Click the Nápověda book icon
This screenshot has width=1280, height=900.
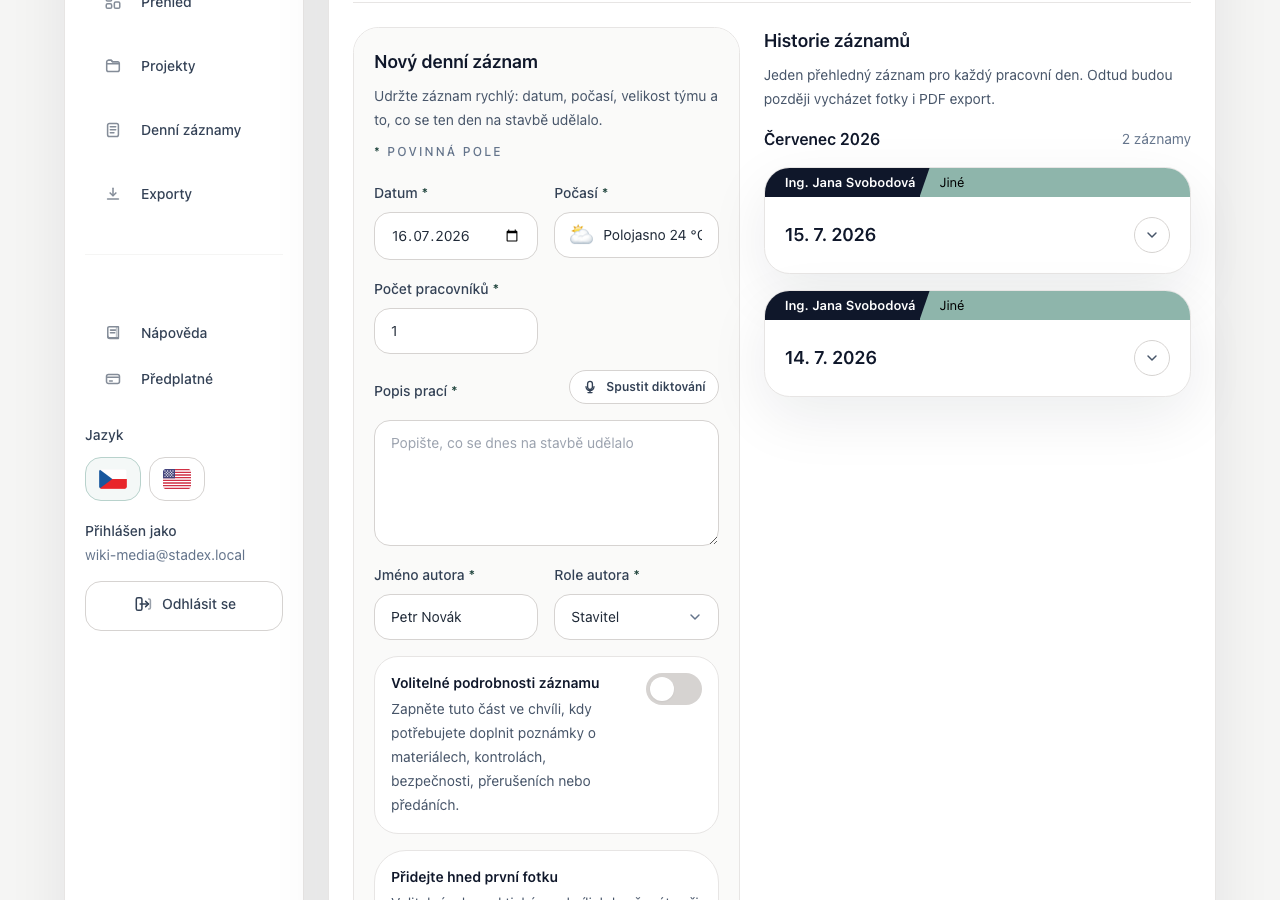[113, 333]
